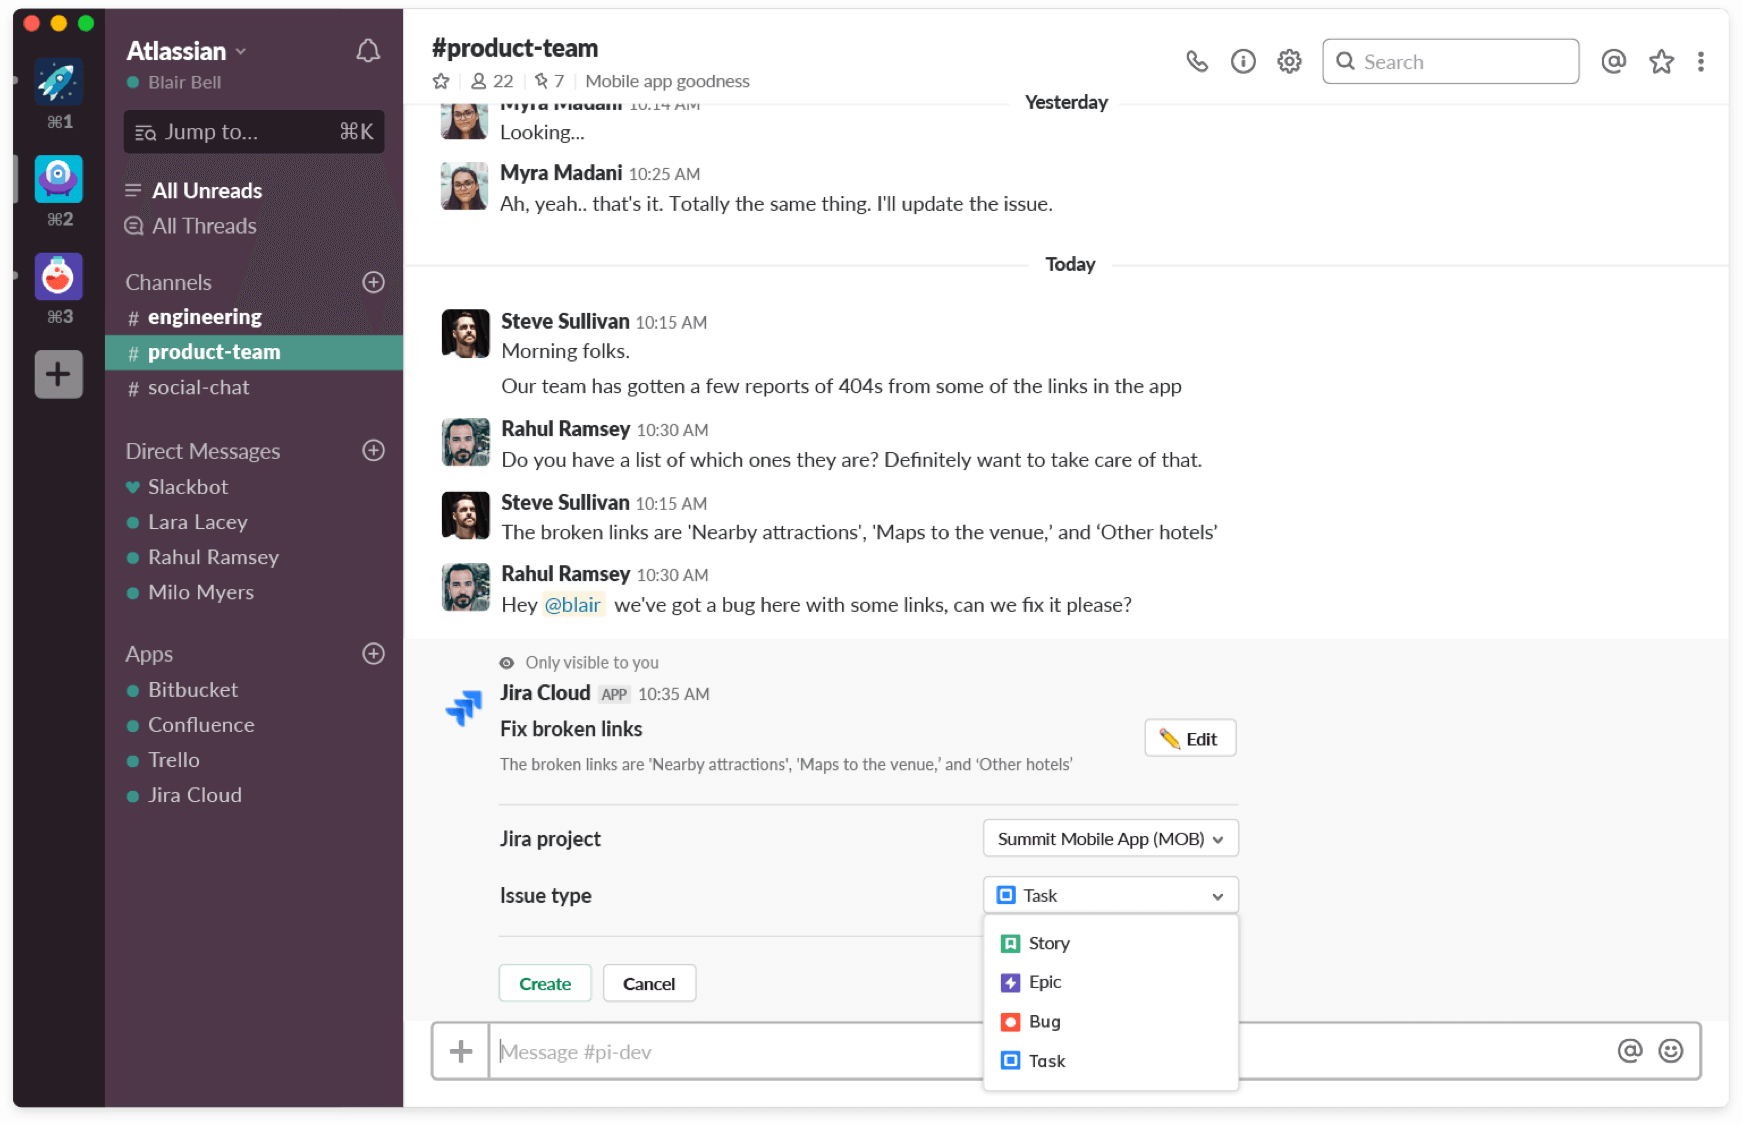The image size is (1742, 1124).
Task: Open channel settings via the gear icon
Action: pos(1289,61)
